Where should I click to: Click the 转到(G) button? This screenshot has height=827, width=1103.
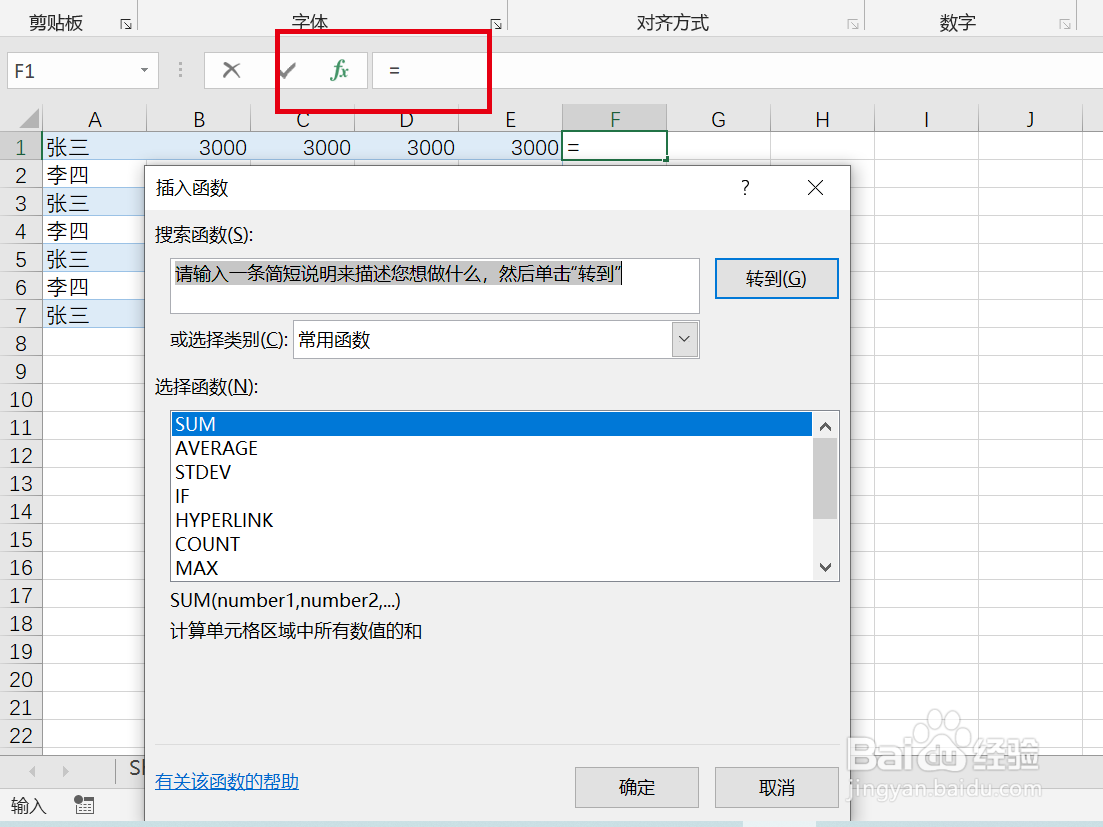pyautogui.click(x=776, y=278)
